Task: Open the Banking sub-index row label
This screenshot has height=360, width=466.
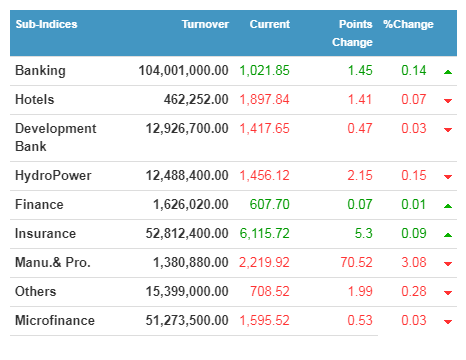Action: click(x=40, y=71)
